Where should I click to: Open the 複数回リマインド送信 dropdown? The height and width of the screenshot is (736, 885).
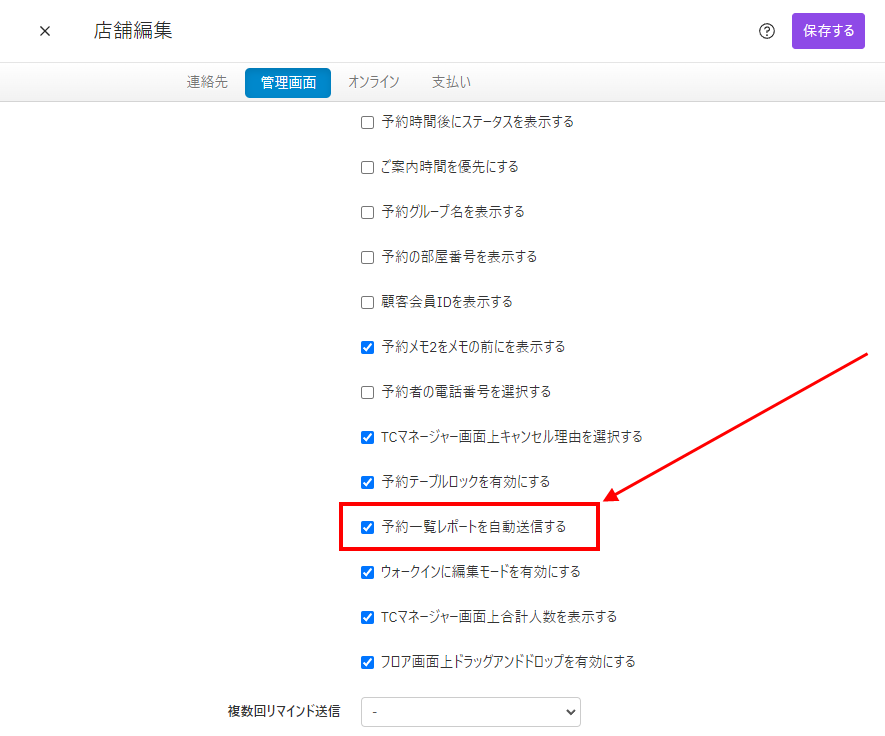click(470, 712)
